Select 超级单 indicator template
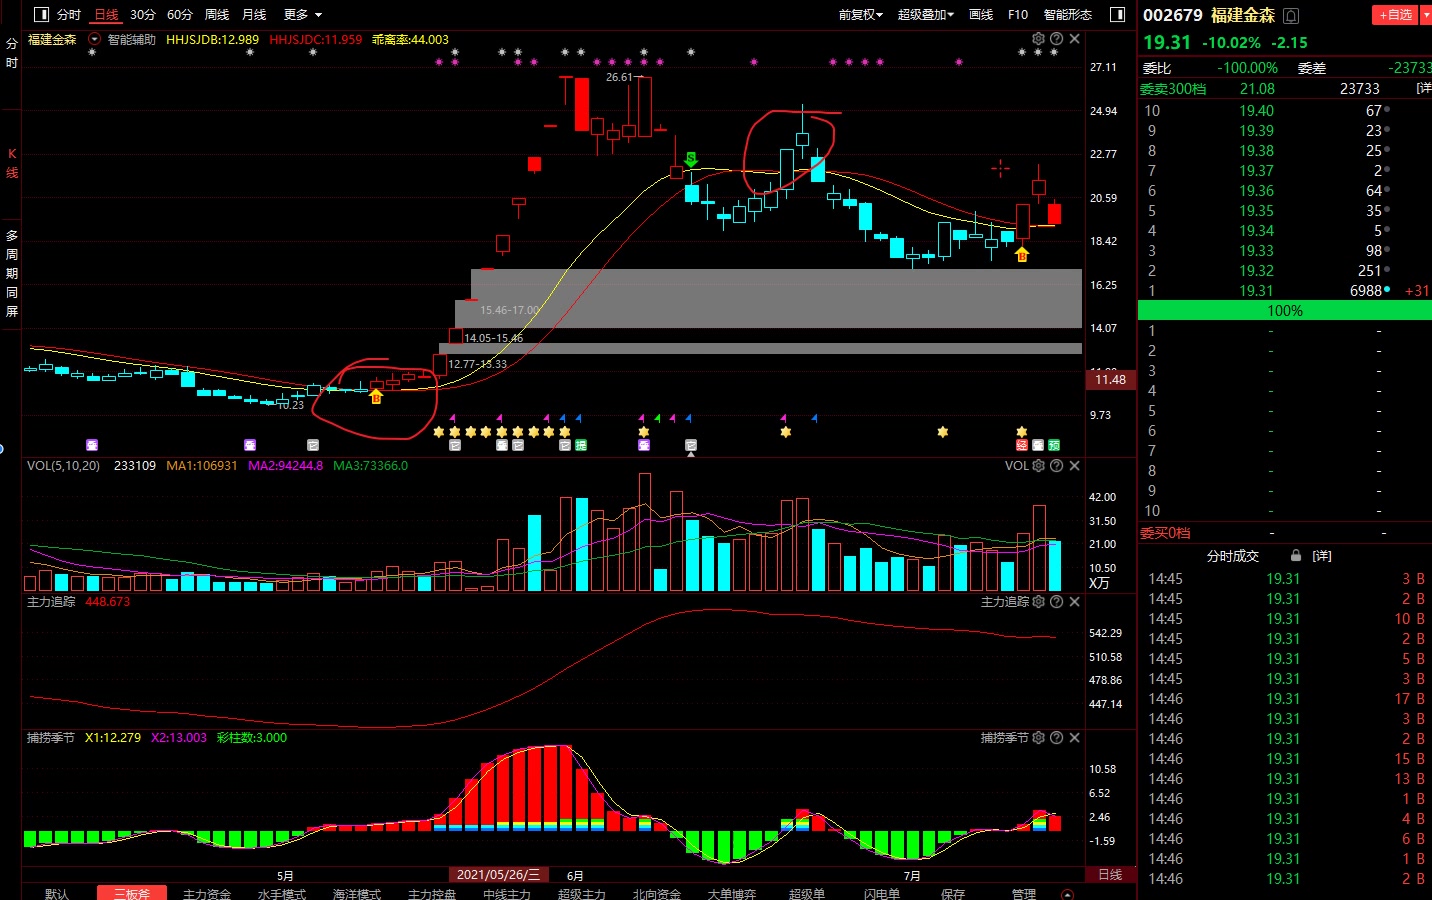The width and height of the screenshot is (1432, 900). [807, 894]
